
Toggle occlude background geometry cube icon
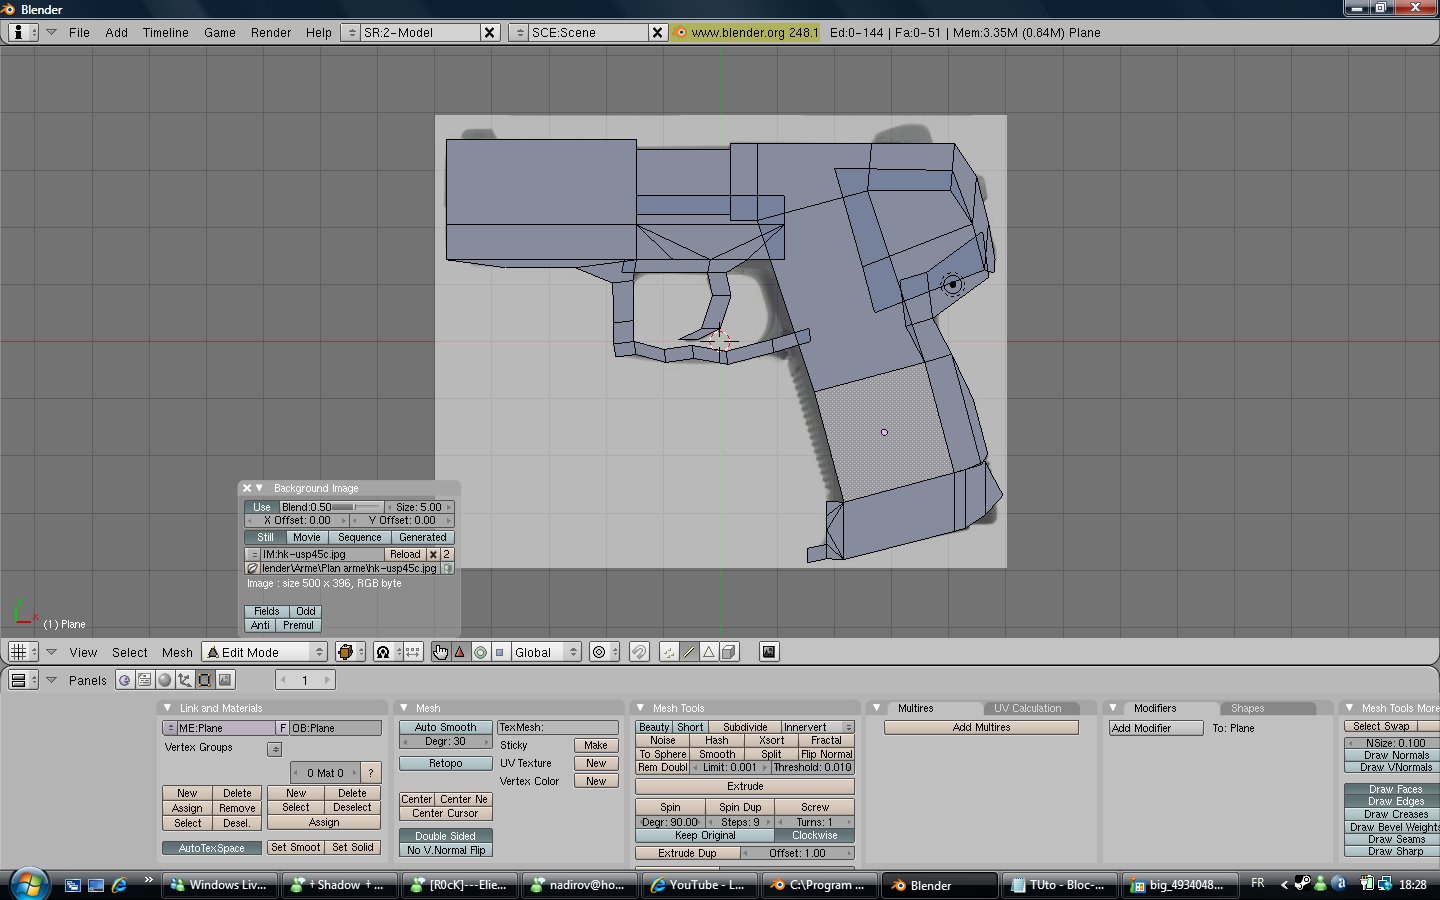(x=729, y=652)
